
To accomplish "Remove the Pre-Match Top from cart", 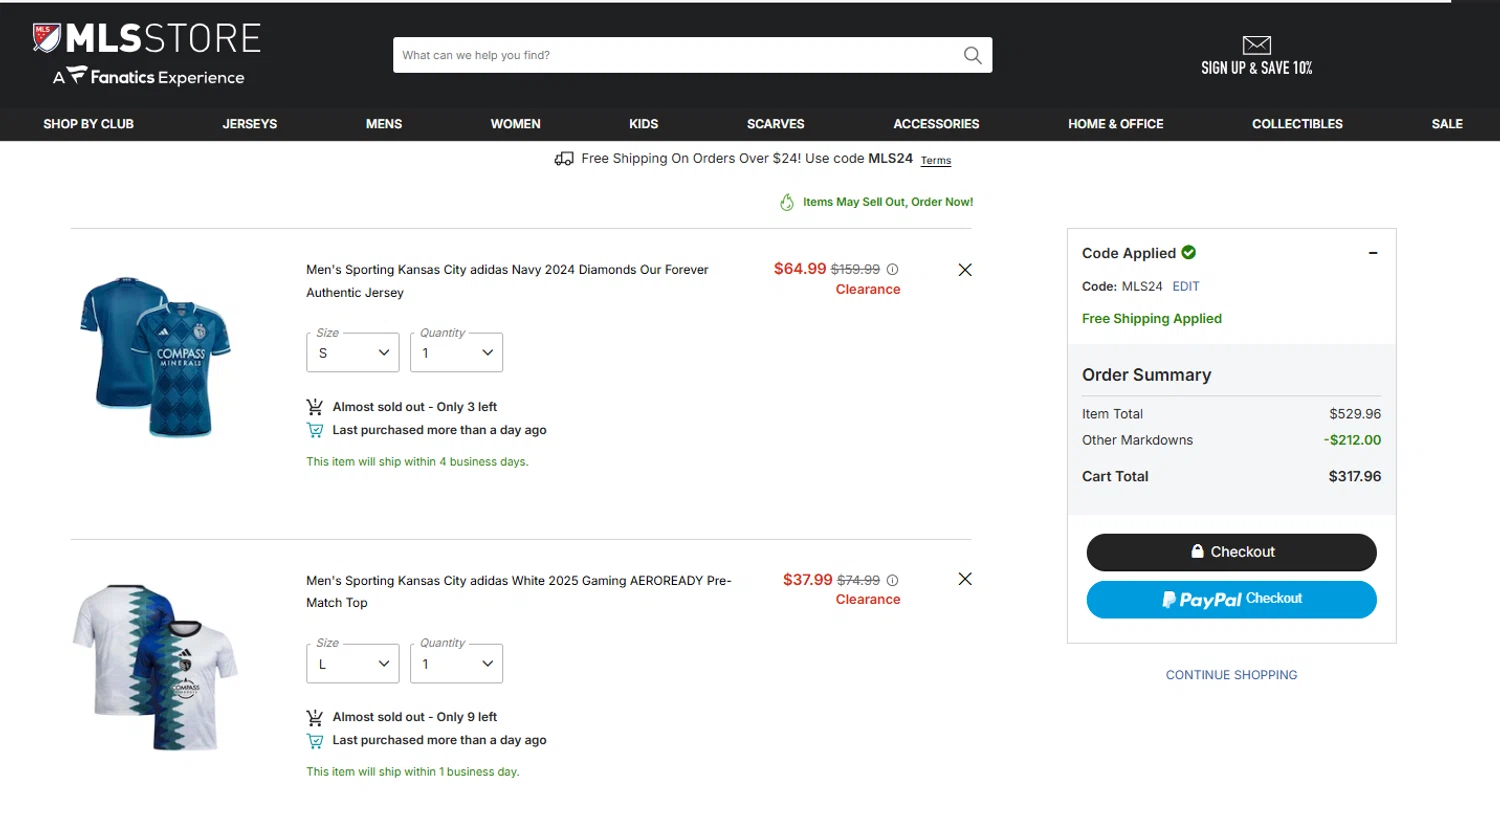I will (x=965, y=579).
